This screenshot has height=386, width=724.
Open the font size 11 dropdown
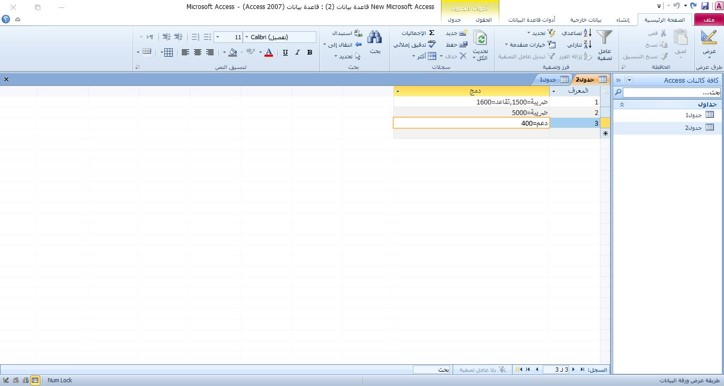click(217, 37)
